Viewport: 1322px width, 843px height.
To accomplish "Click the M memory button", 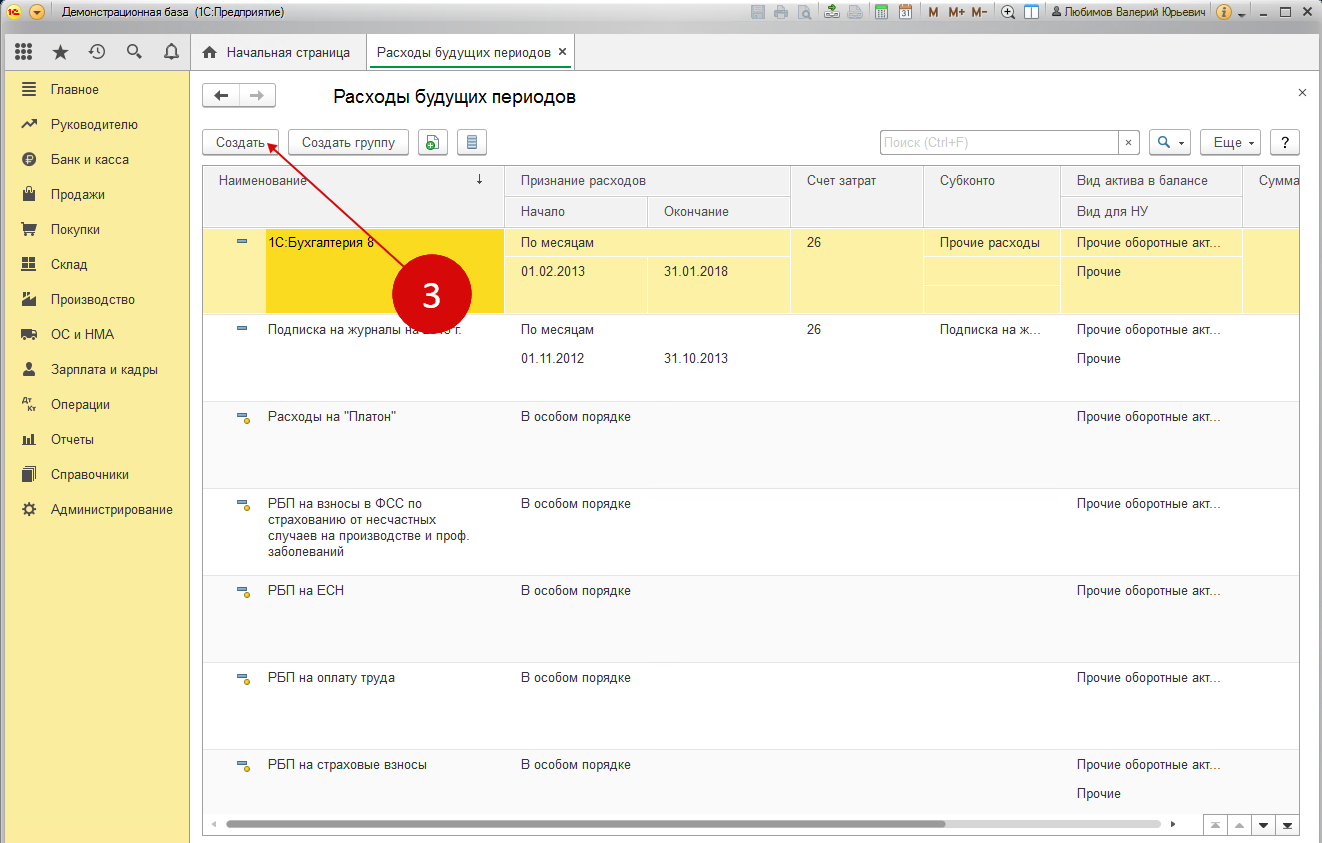I will [x=933, y=12].
